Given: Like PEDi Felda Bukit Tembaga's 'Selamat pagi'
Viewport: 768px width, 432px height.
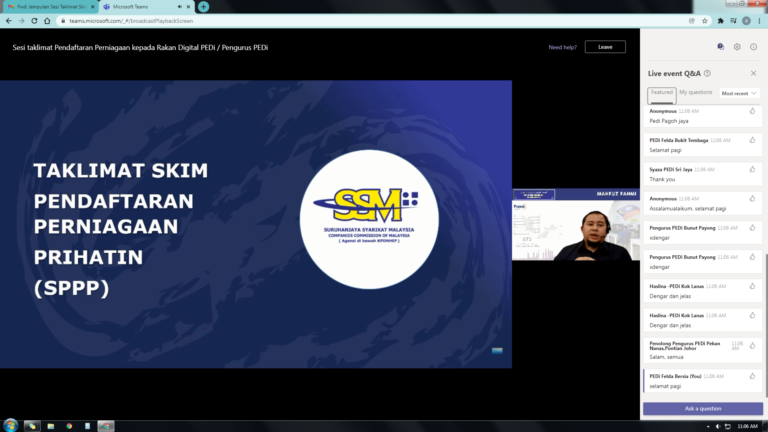Looking at the screenshot, I should pos(752,140).
